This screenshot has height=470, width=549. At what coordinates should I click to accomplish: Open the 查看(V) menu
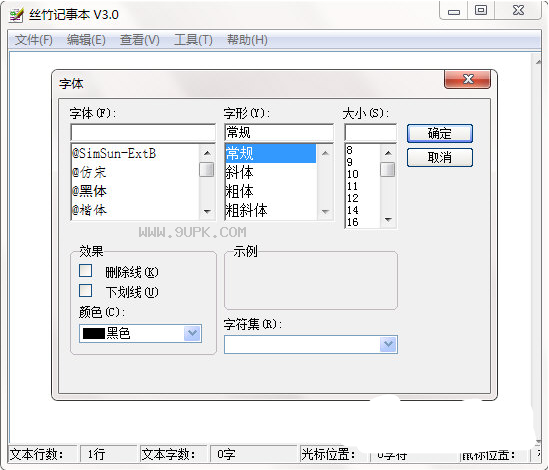pyautogui.click(x=139, y=40)
